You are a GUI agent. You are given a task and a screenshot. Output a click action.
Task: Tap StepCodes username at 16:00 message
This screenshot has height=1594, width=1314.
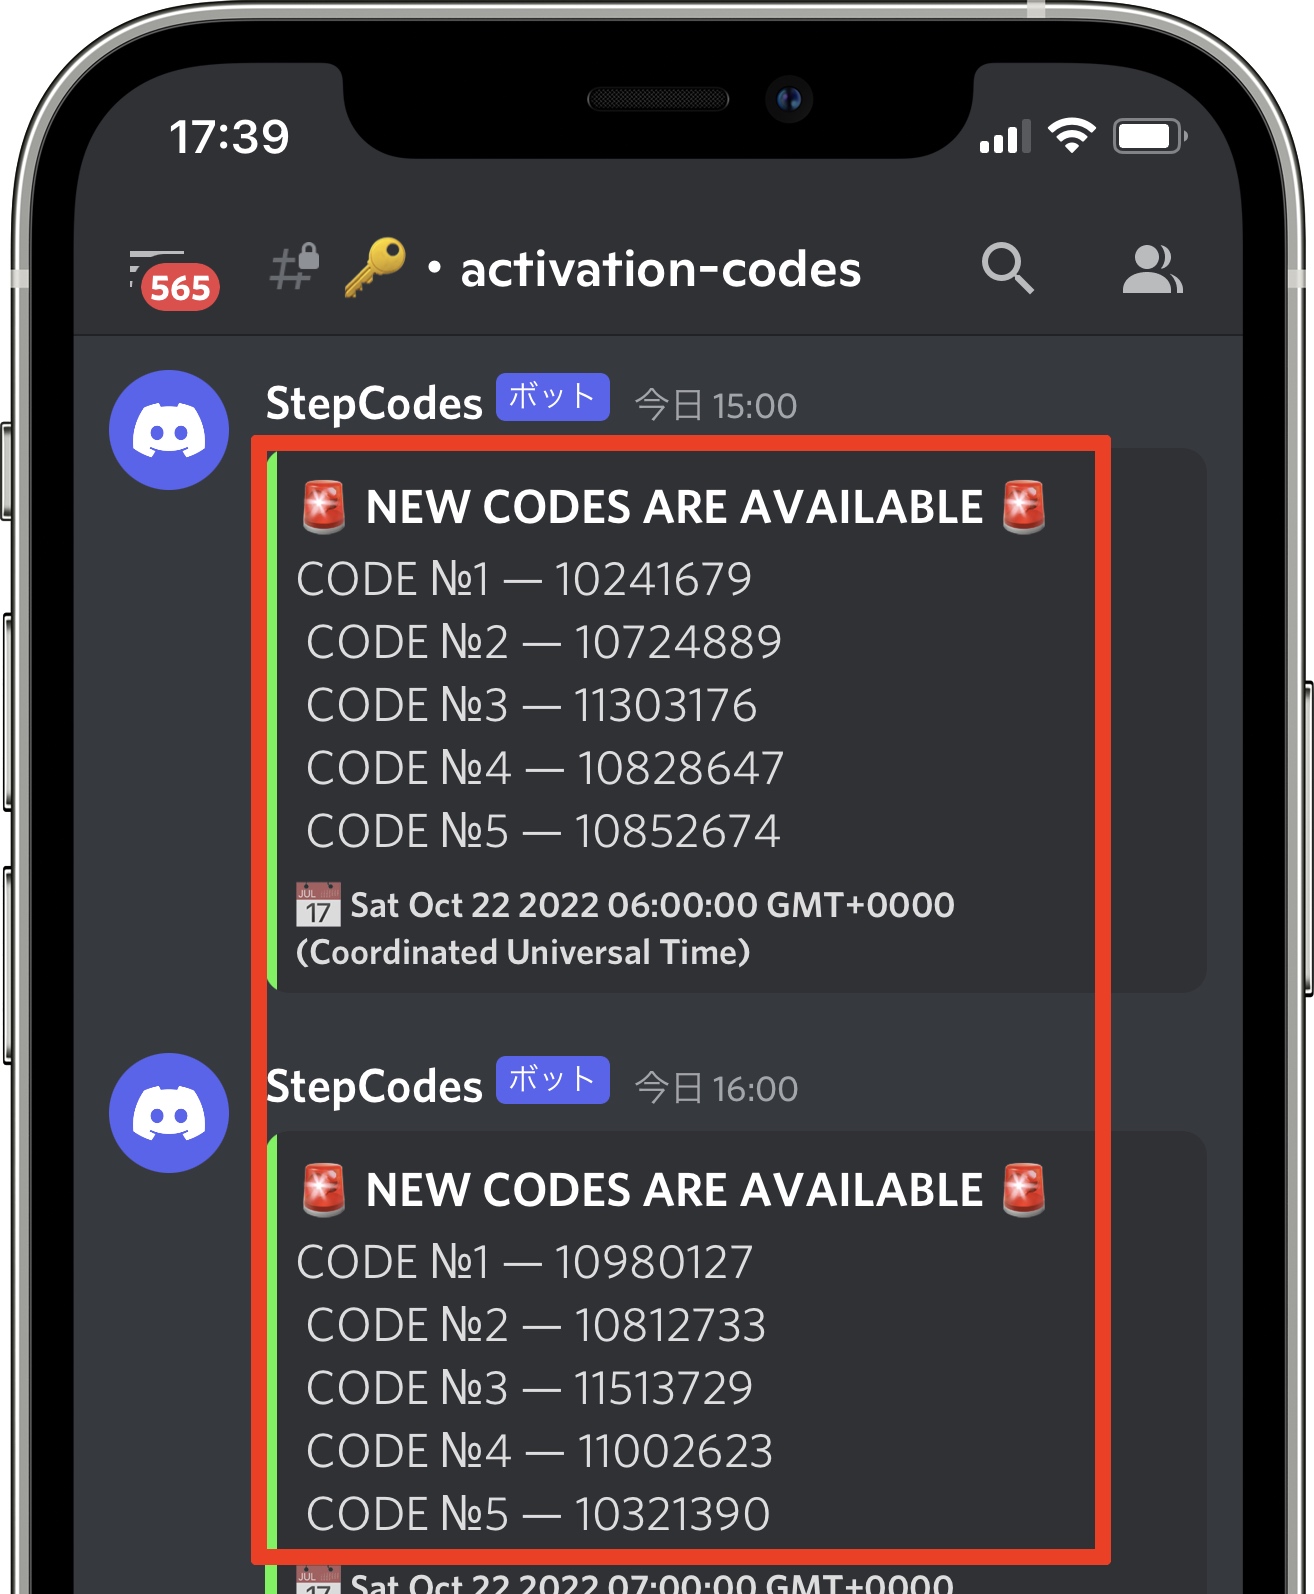[374, 1087]
